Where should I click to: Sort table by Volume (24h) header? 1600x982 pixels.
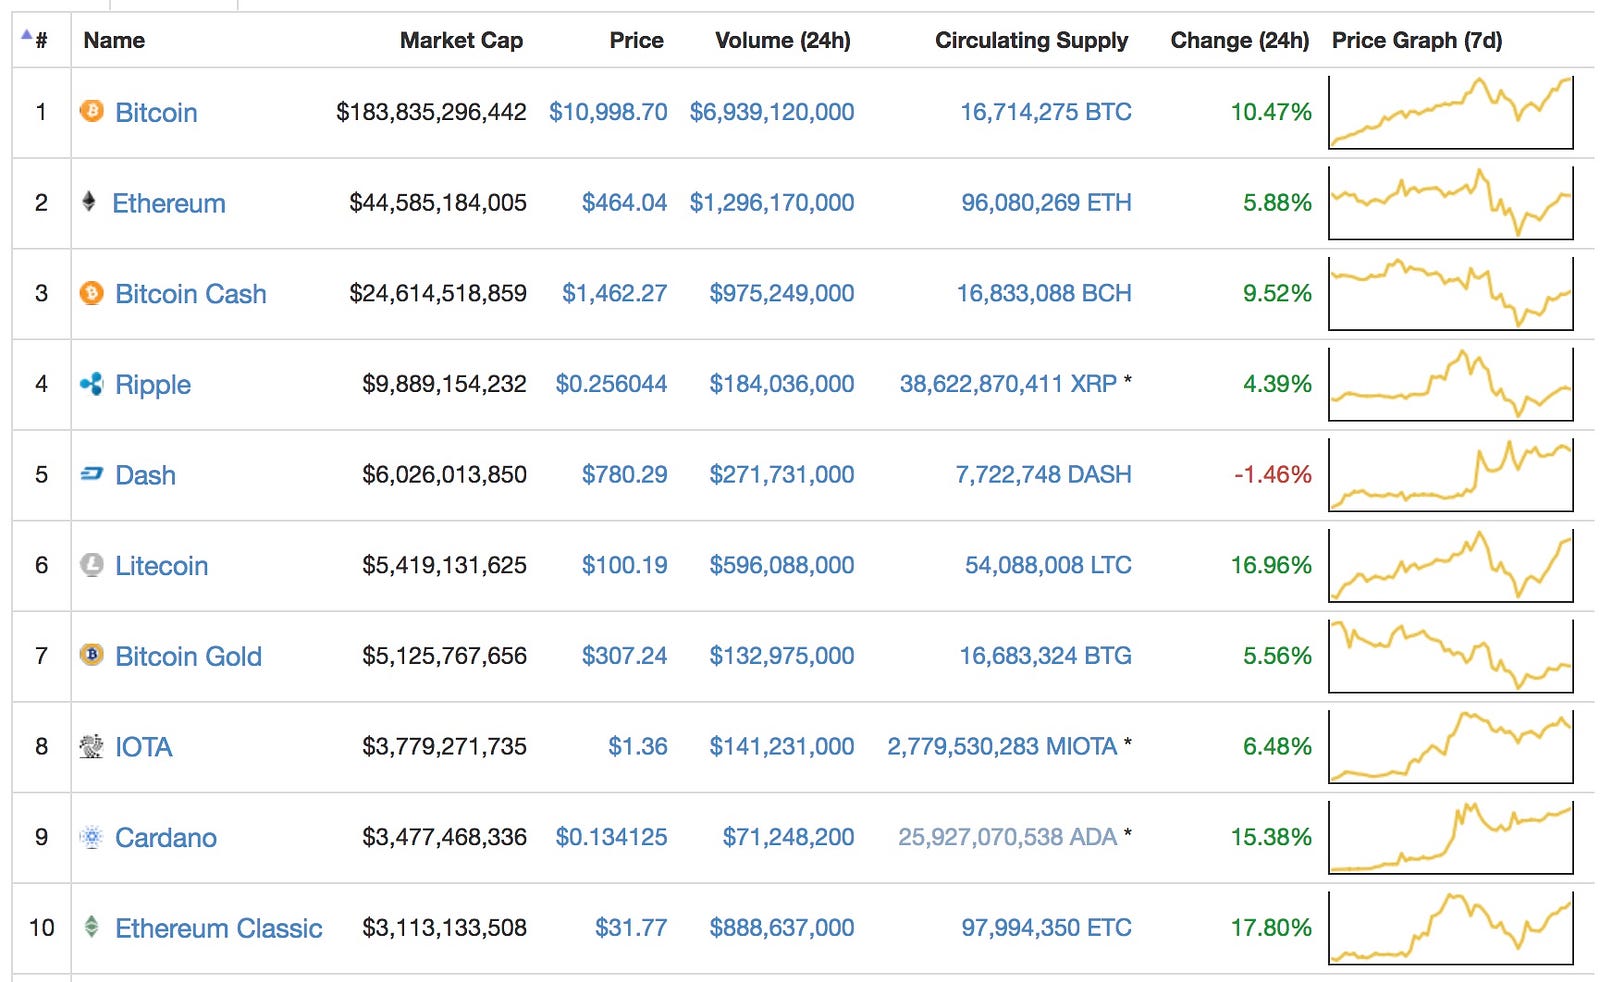pos(783,40)
